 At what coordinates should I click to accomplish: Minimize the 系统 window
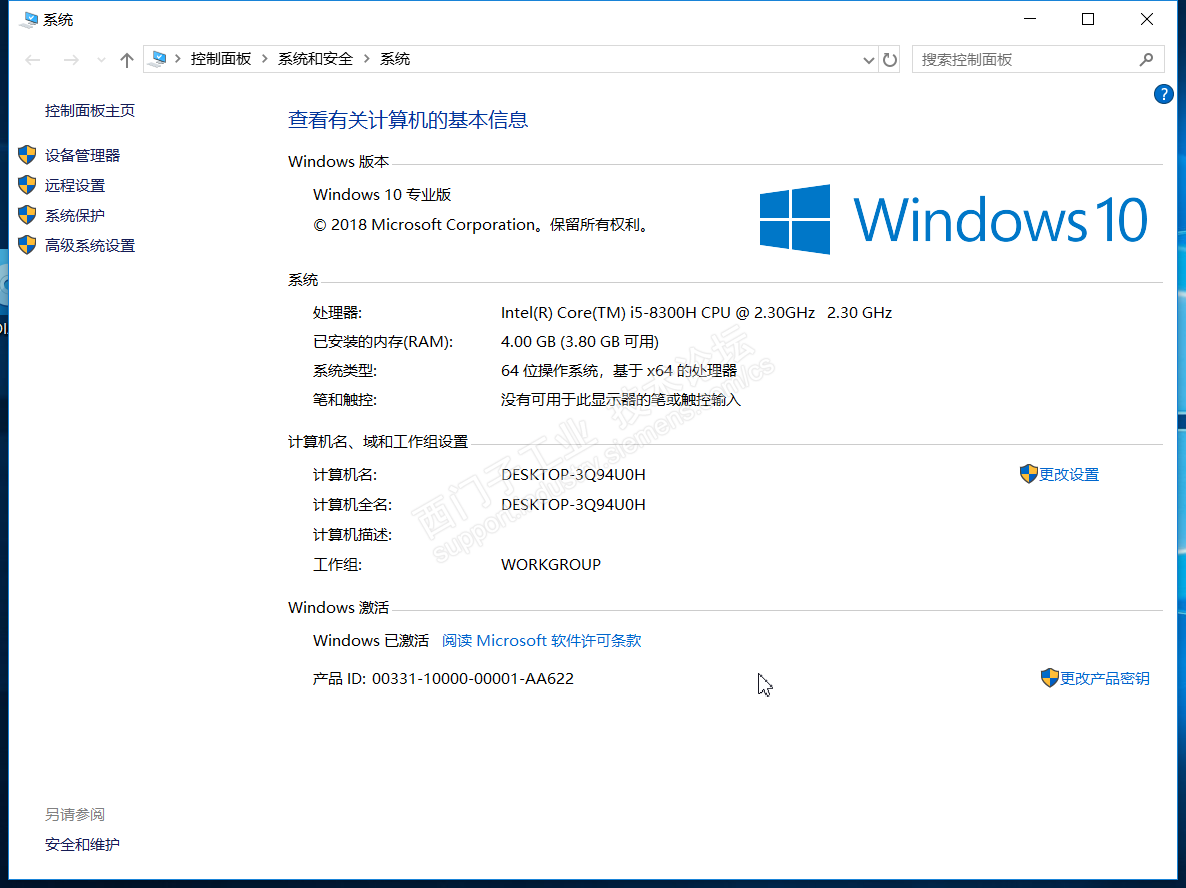pos(1029,20)
